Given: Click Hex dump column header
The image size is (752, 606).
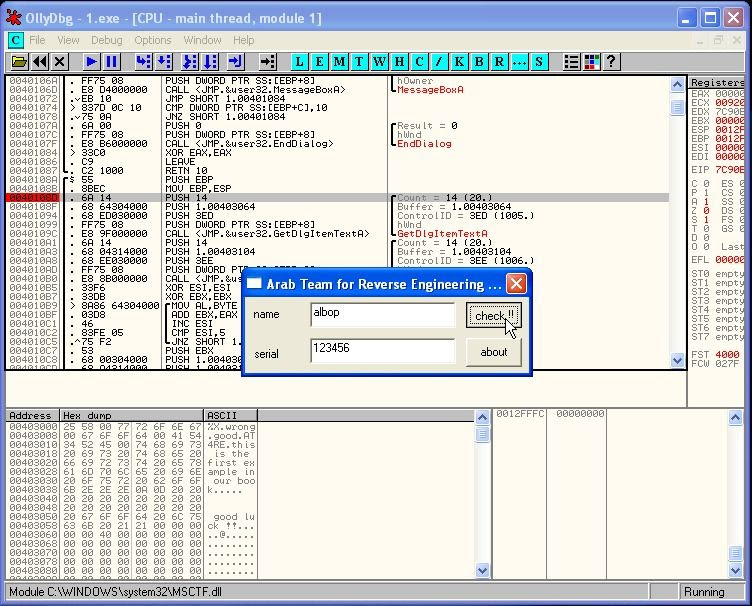Looking at the screenshot, I should [132, 415].
